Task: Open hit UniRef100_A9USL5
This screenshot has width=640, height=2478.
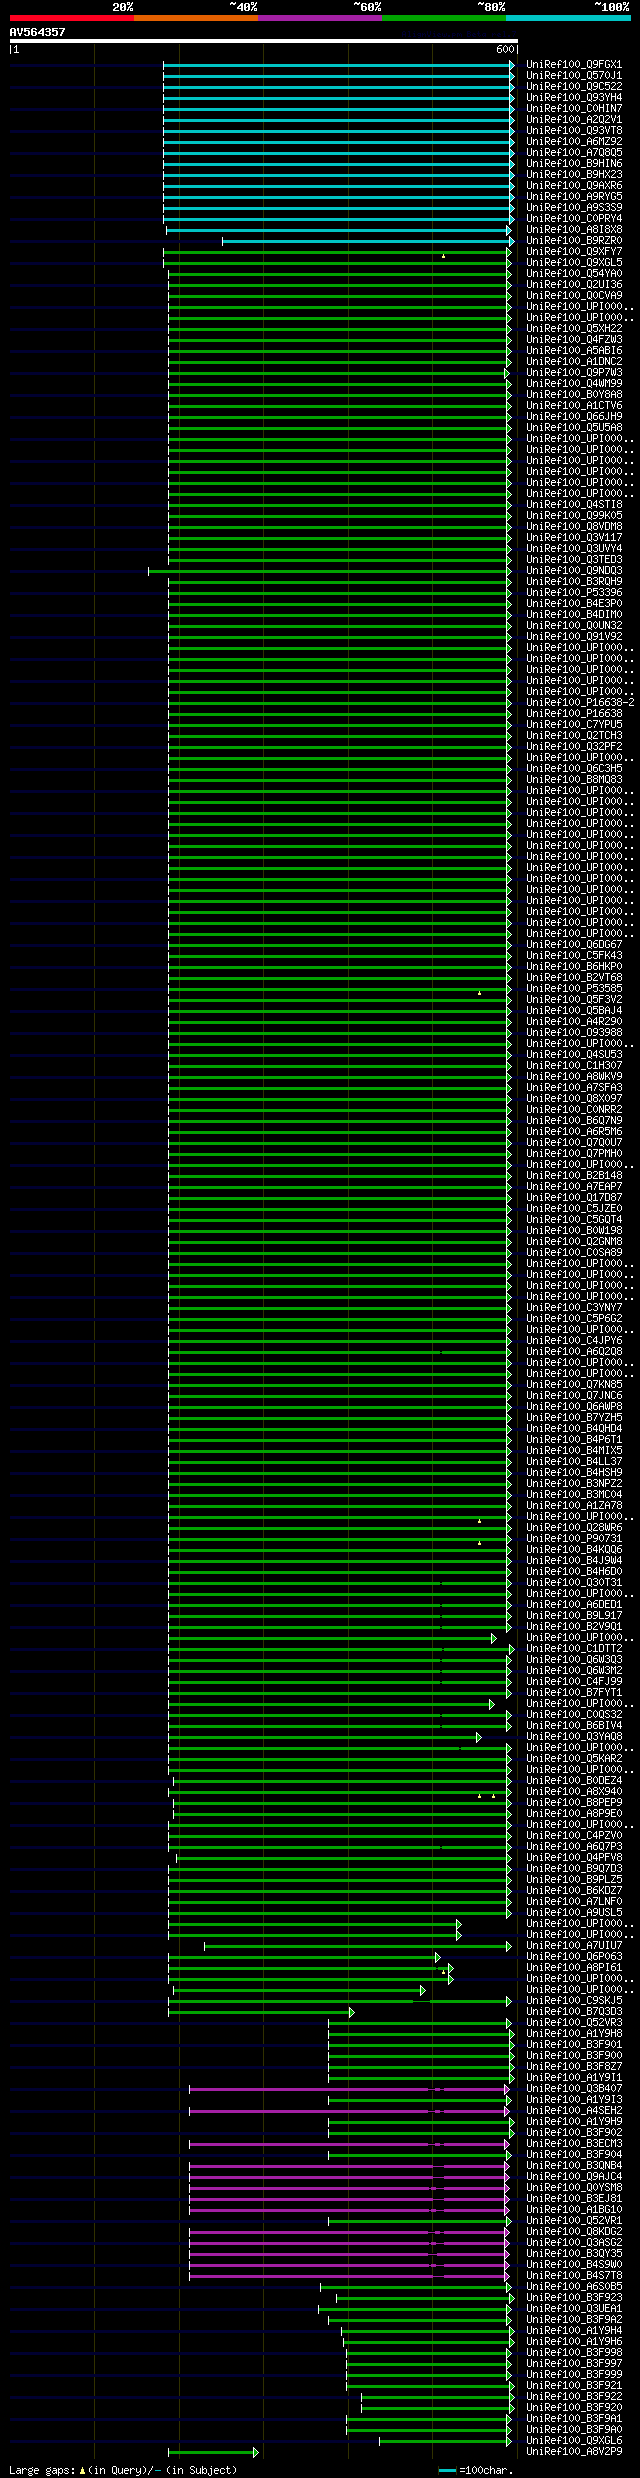Action: [x=574, y=1913]
